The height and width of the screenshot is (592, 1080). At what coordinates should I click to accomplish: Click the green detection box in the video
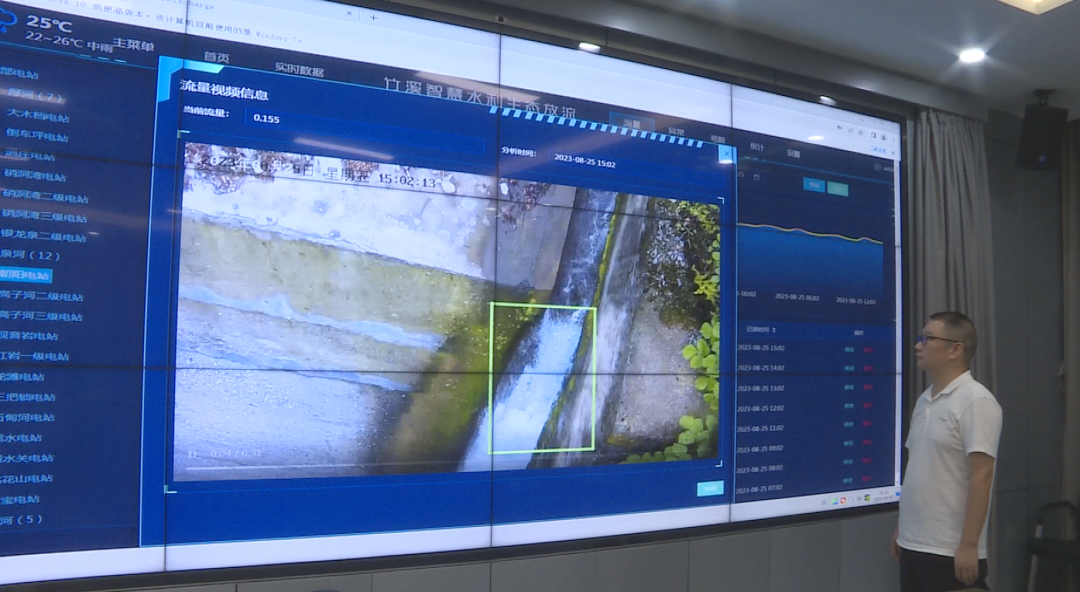[542, 378]
